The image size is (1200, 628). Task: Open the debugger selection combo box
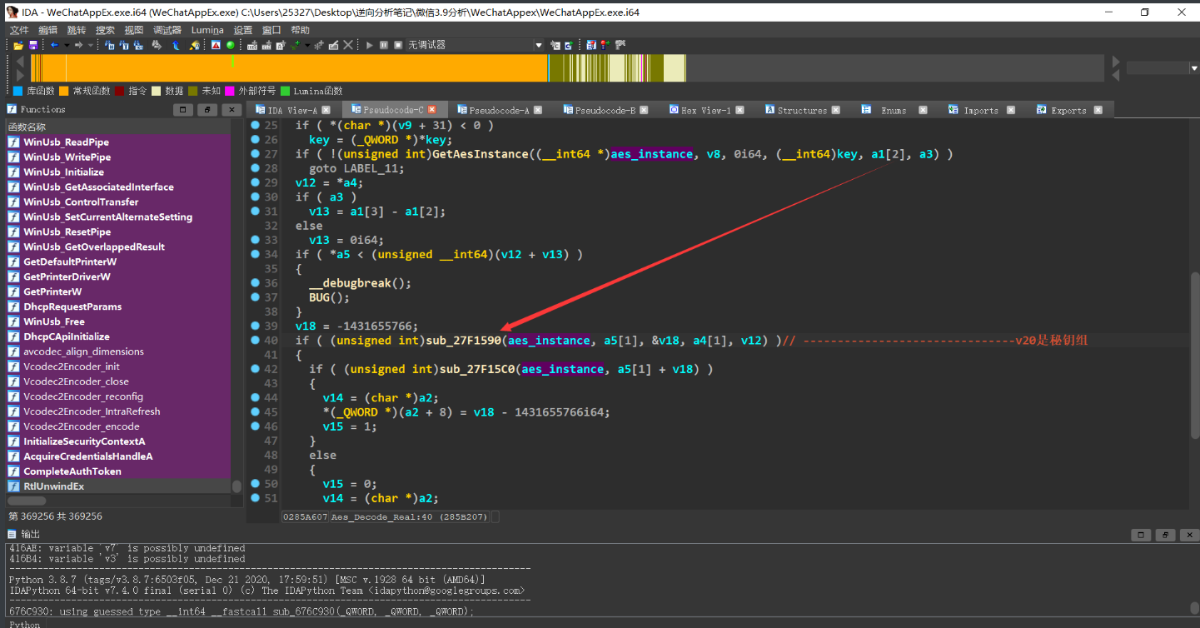pyautogui.click(x=475, y=45)
